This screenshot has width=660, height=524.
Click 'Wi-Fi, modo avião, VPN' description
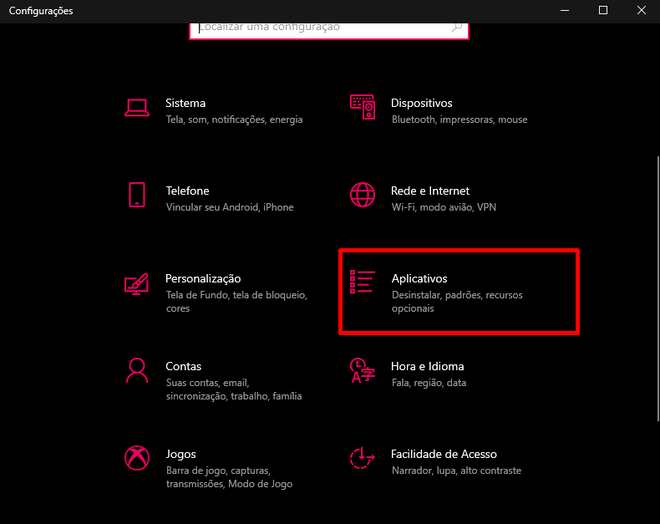click(444, 207)
